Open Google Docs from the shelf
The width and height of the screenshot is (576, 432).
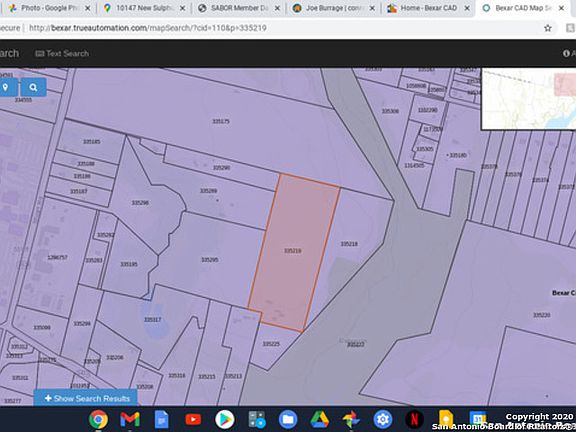[x=161, y=420]
